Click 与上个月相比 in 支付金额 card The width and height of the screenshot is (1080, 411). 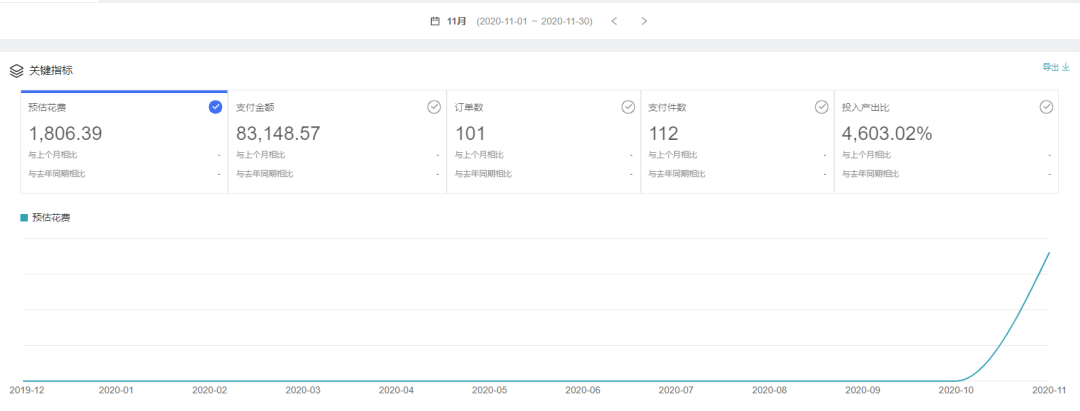(260, 156)
